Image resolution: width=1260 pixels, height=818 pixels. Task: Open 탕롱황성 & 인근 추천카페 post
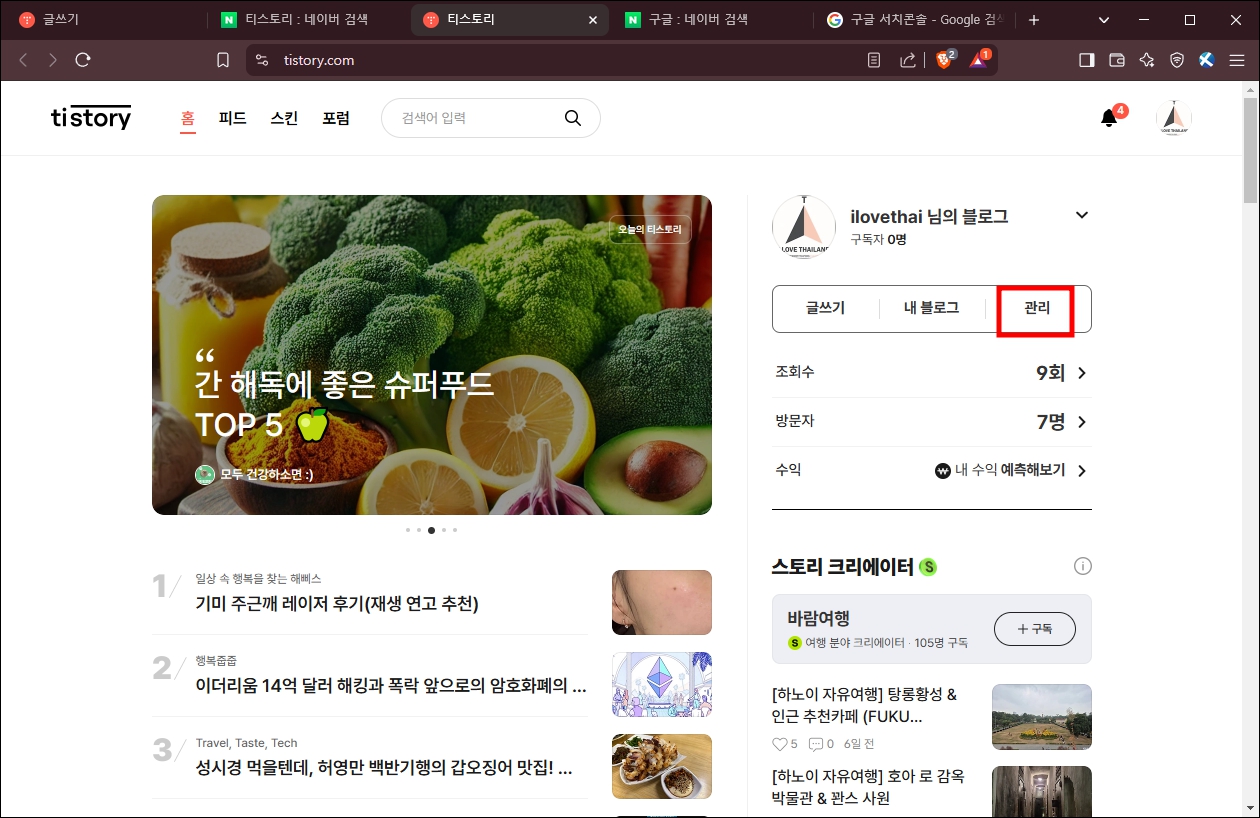coord(865,705)
